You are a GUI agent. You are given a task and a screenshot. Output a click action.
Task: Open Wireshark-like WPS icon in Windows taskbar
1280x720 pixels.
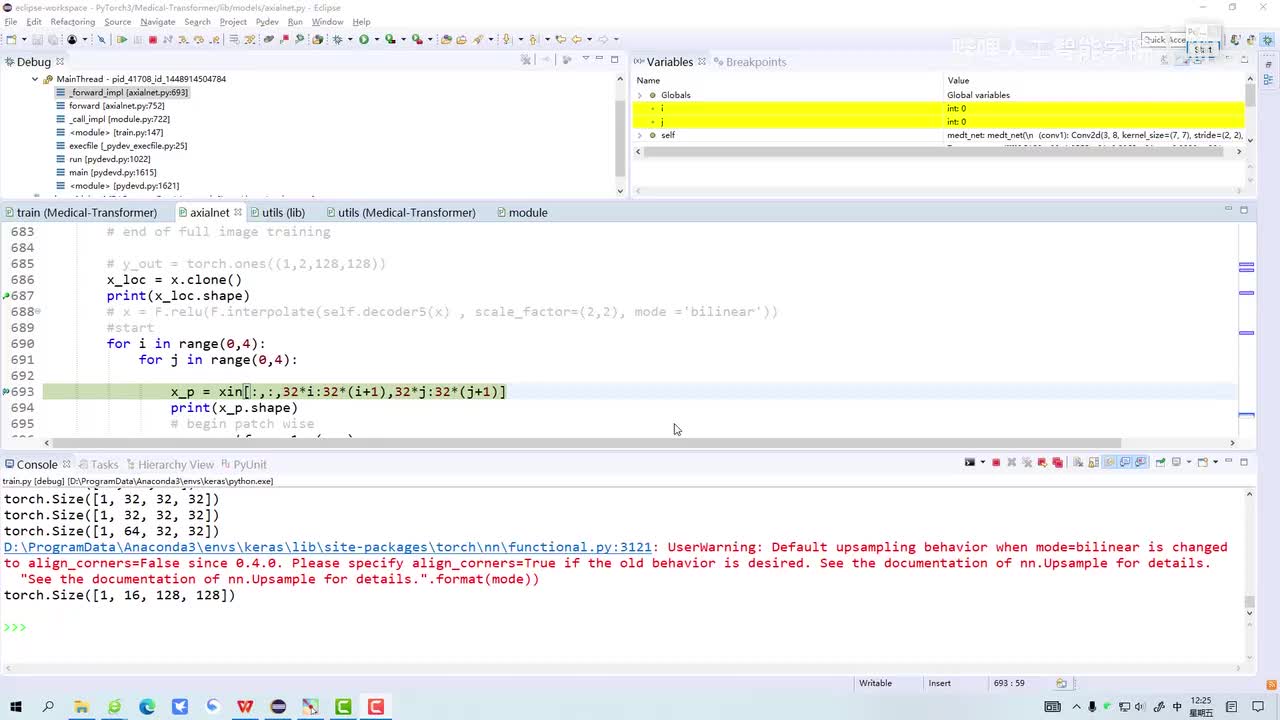(x=245, y=707)
